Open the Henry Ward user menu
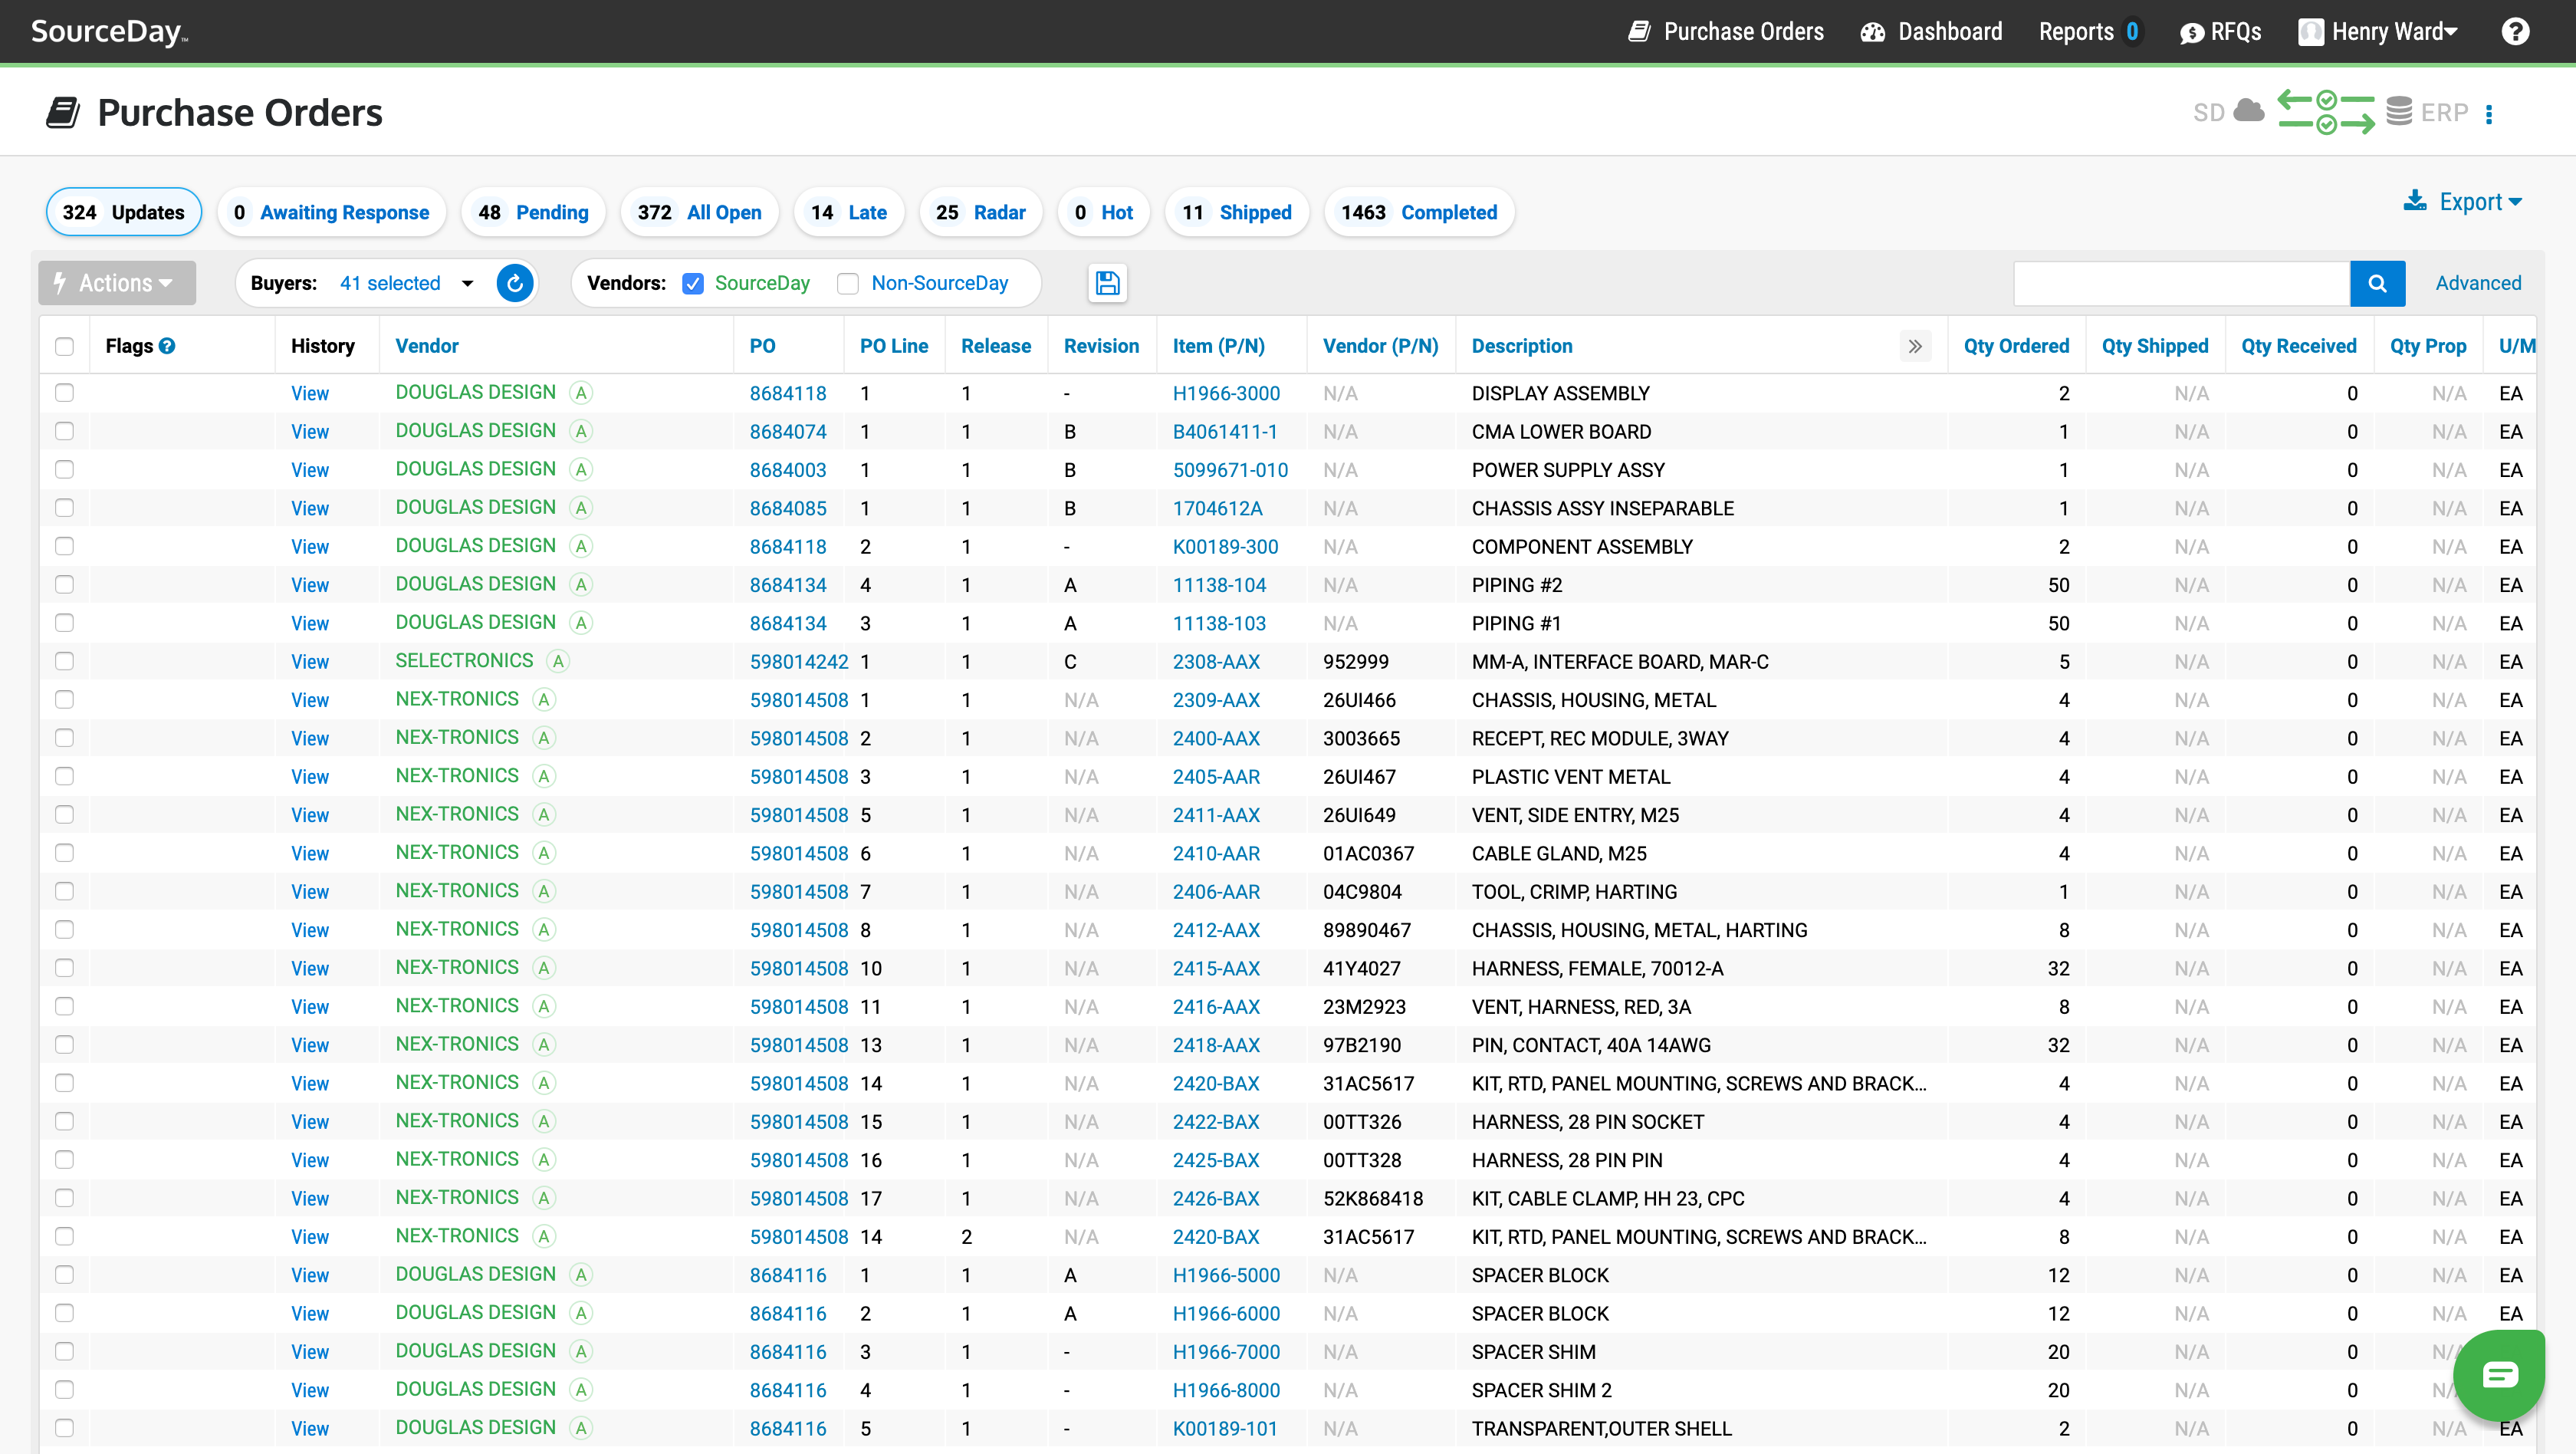Image resolution: width=2576 pixels, height=1454 pixels. click(2377, 32)
